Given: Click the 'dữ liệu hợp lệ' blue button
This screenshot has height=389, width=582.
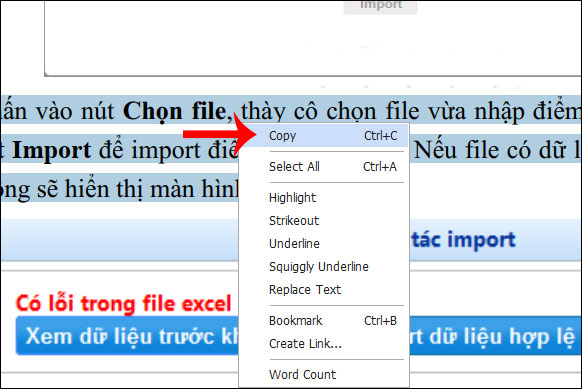Looking at the screenshot, I should [x=496, y=336].
